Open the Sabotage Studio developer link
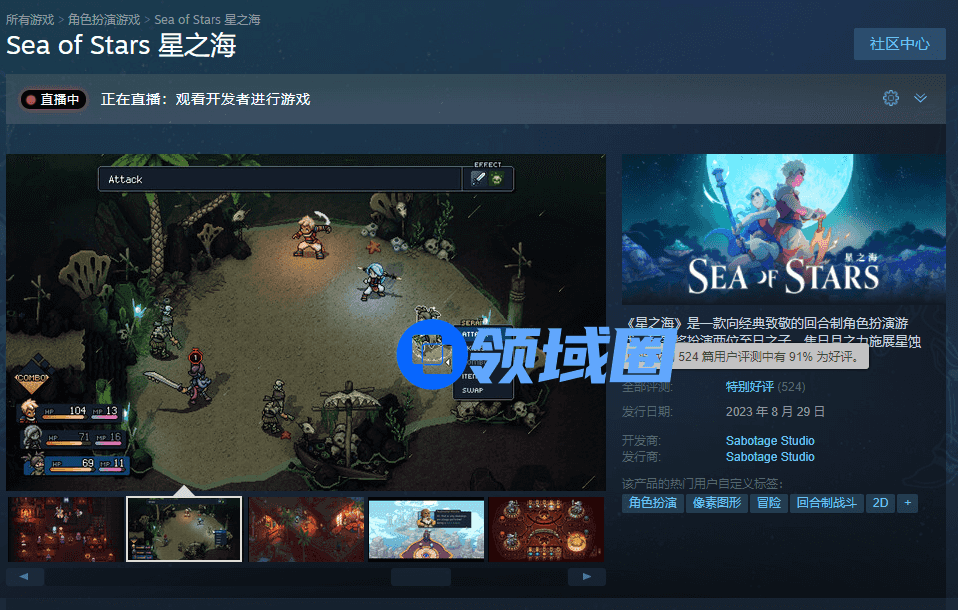Image resolution: width=958 pixels, height=610 pixels. (770, 441)
